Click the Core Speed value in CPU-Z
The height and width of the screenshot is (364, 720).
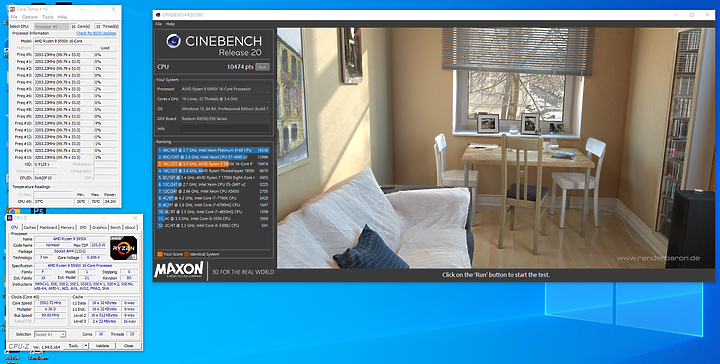(x=51, y=303)
